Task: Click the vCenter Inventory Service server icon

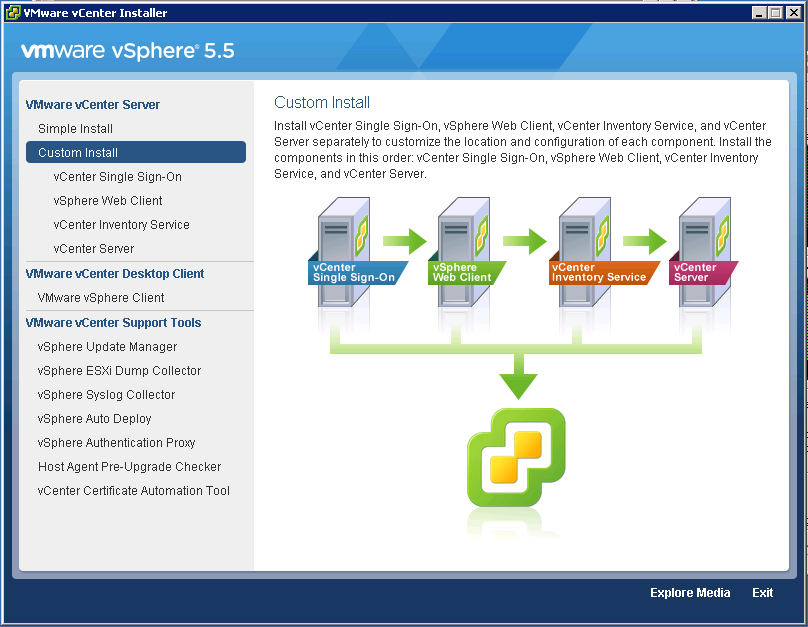Action: pos(585,251)
